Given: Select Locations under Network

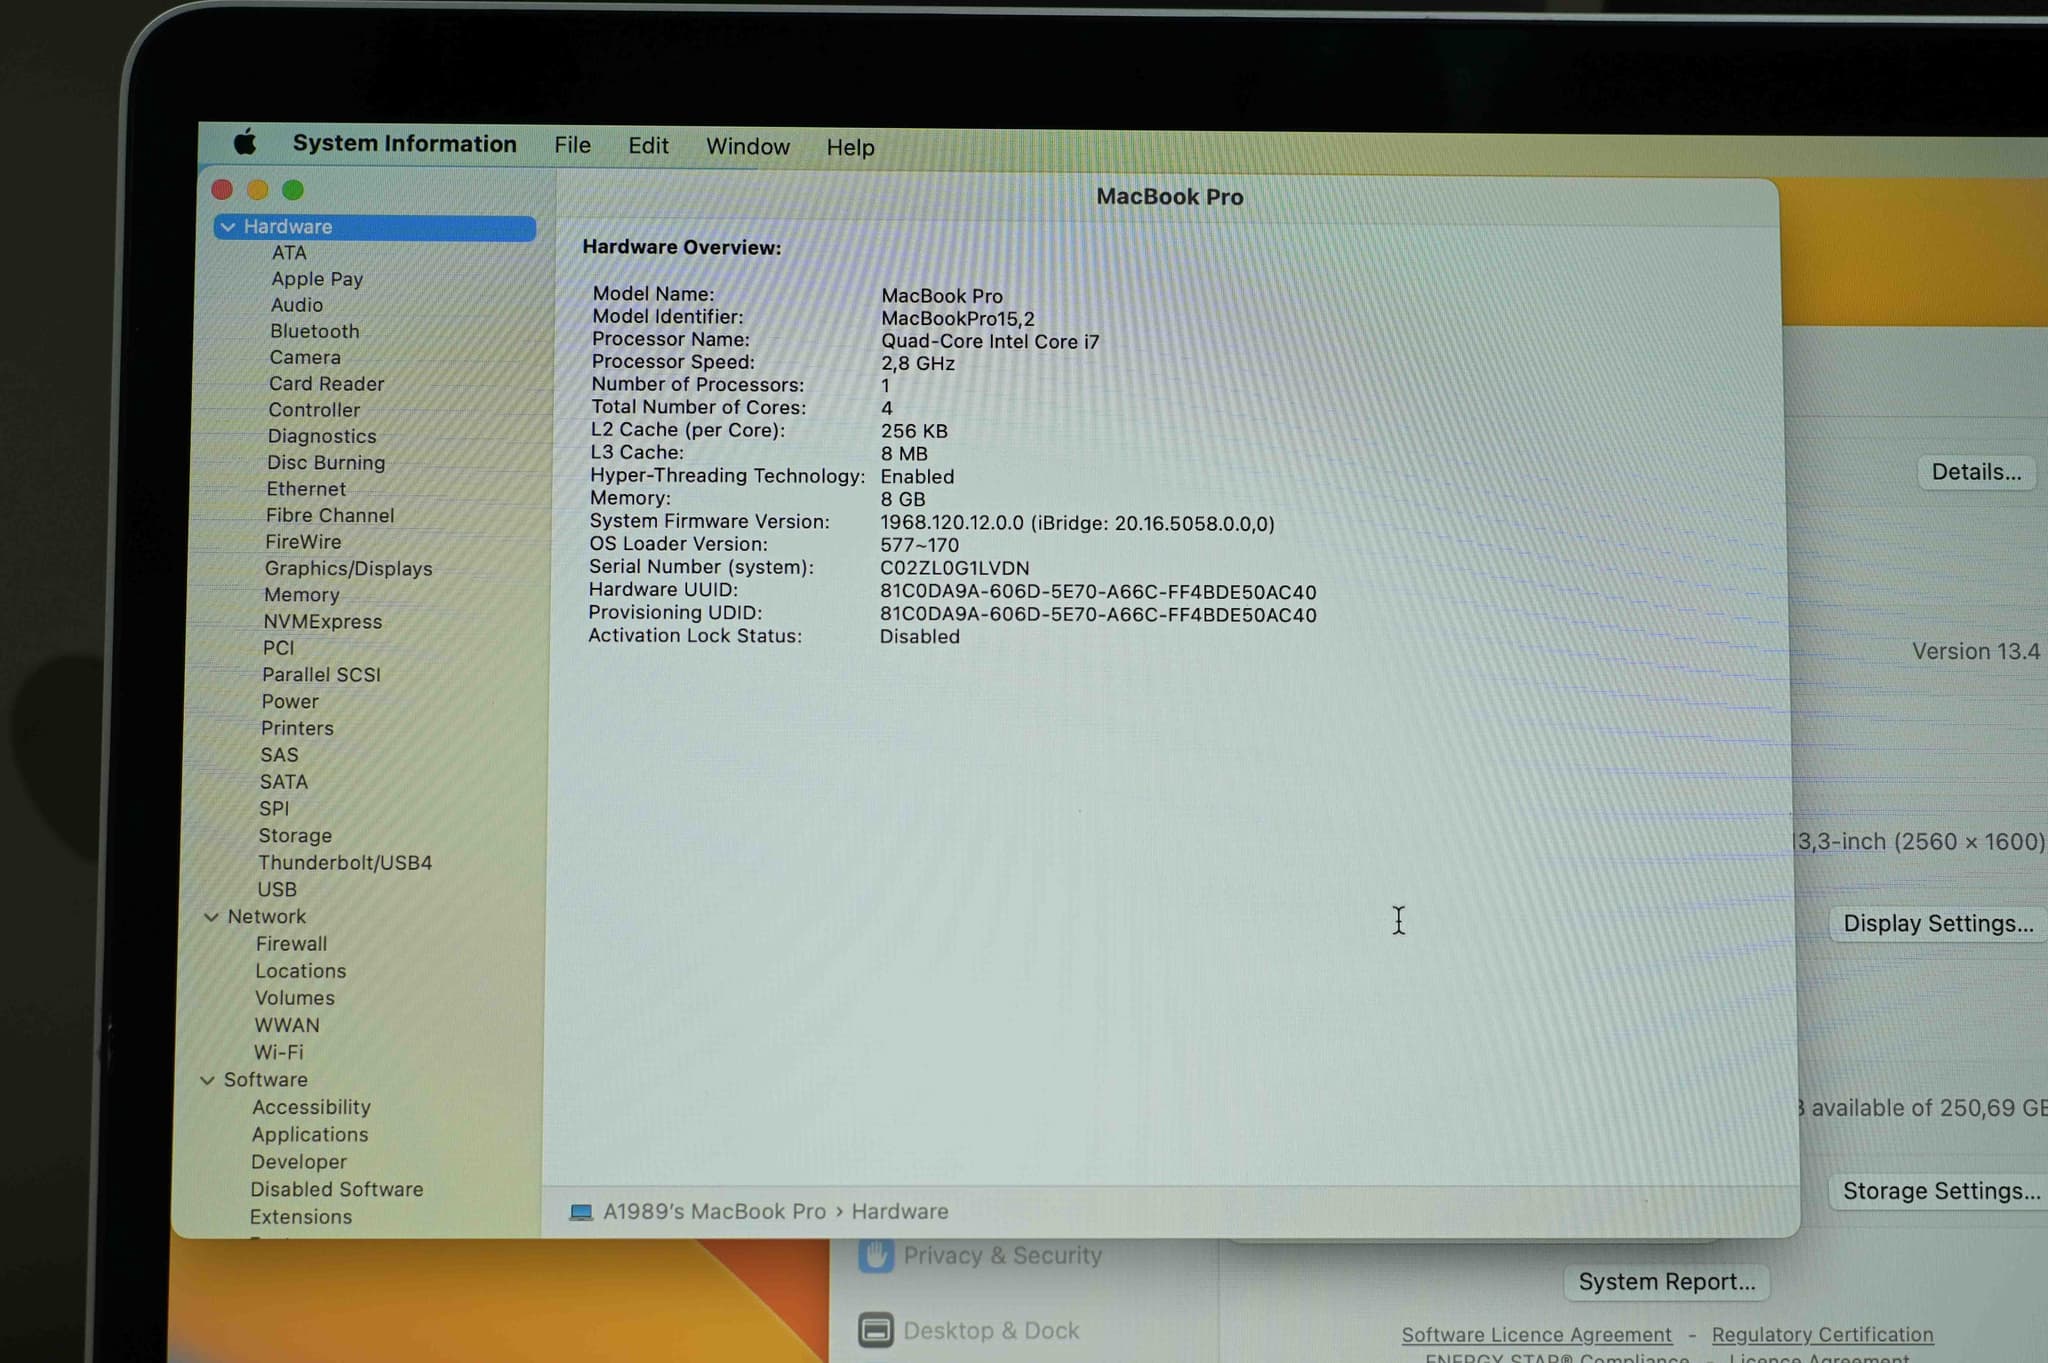Looking at the screenshot, I should point(300,971).
